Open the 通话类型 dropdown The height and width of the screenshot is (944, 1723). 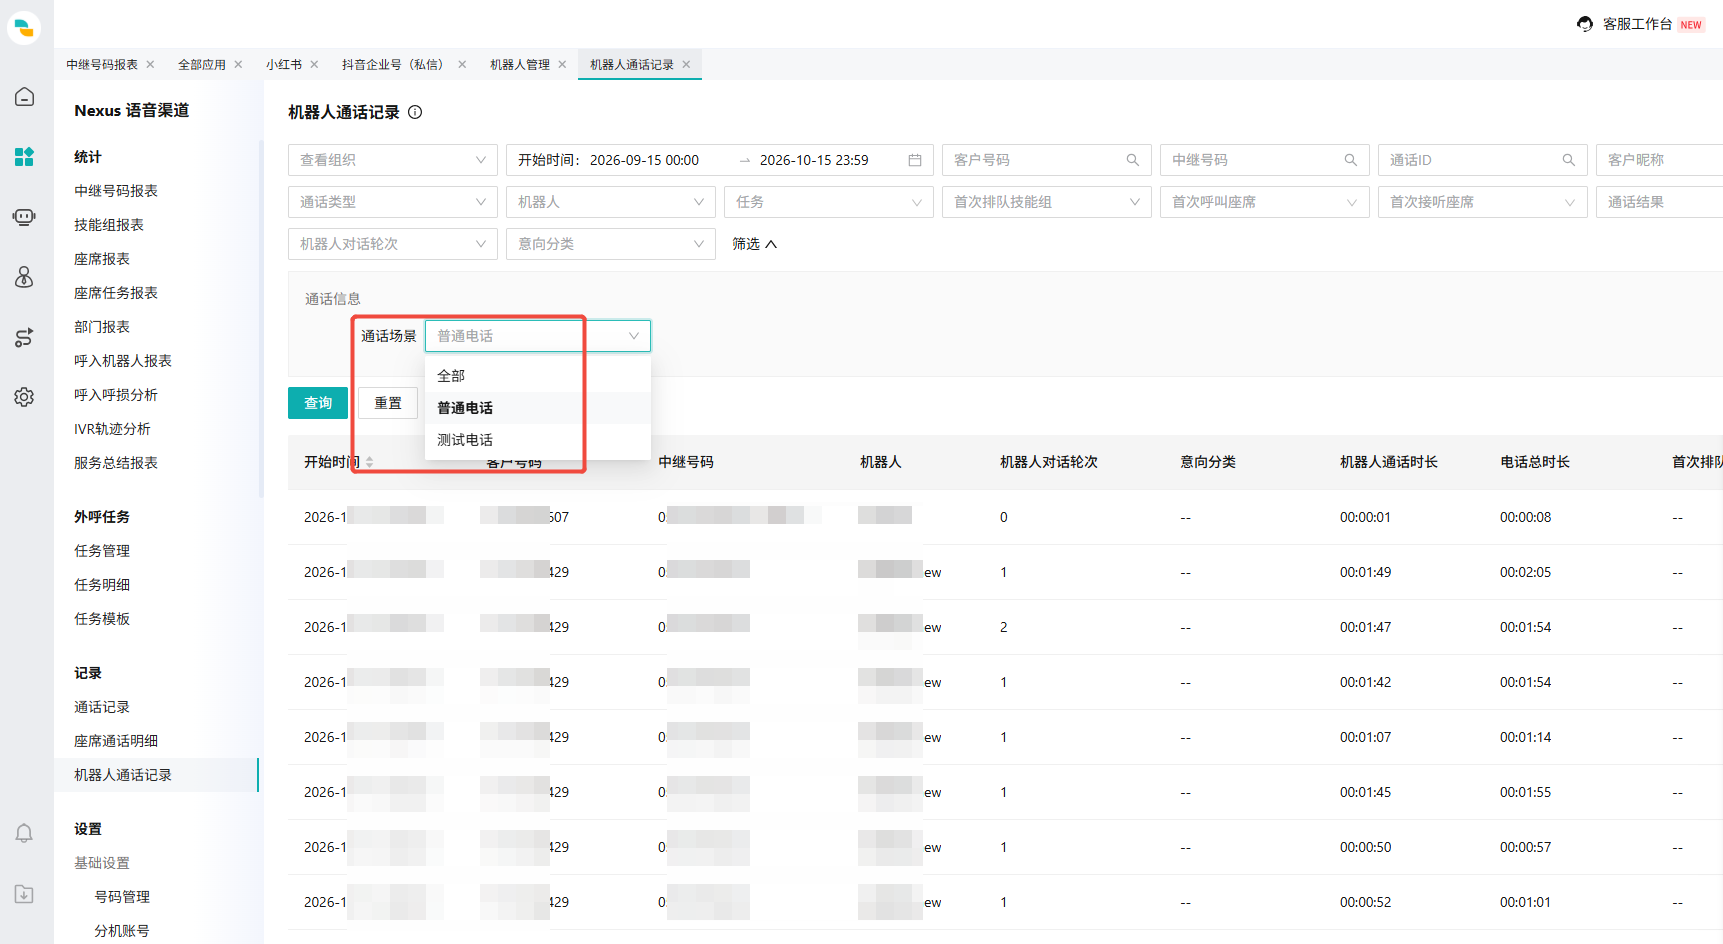393,202
